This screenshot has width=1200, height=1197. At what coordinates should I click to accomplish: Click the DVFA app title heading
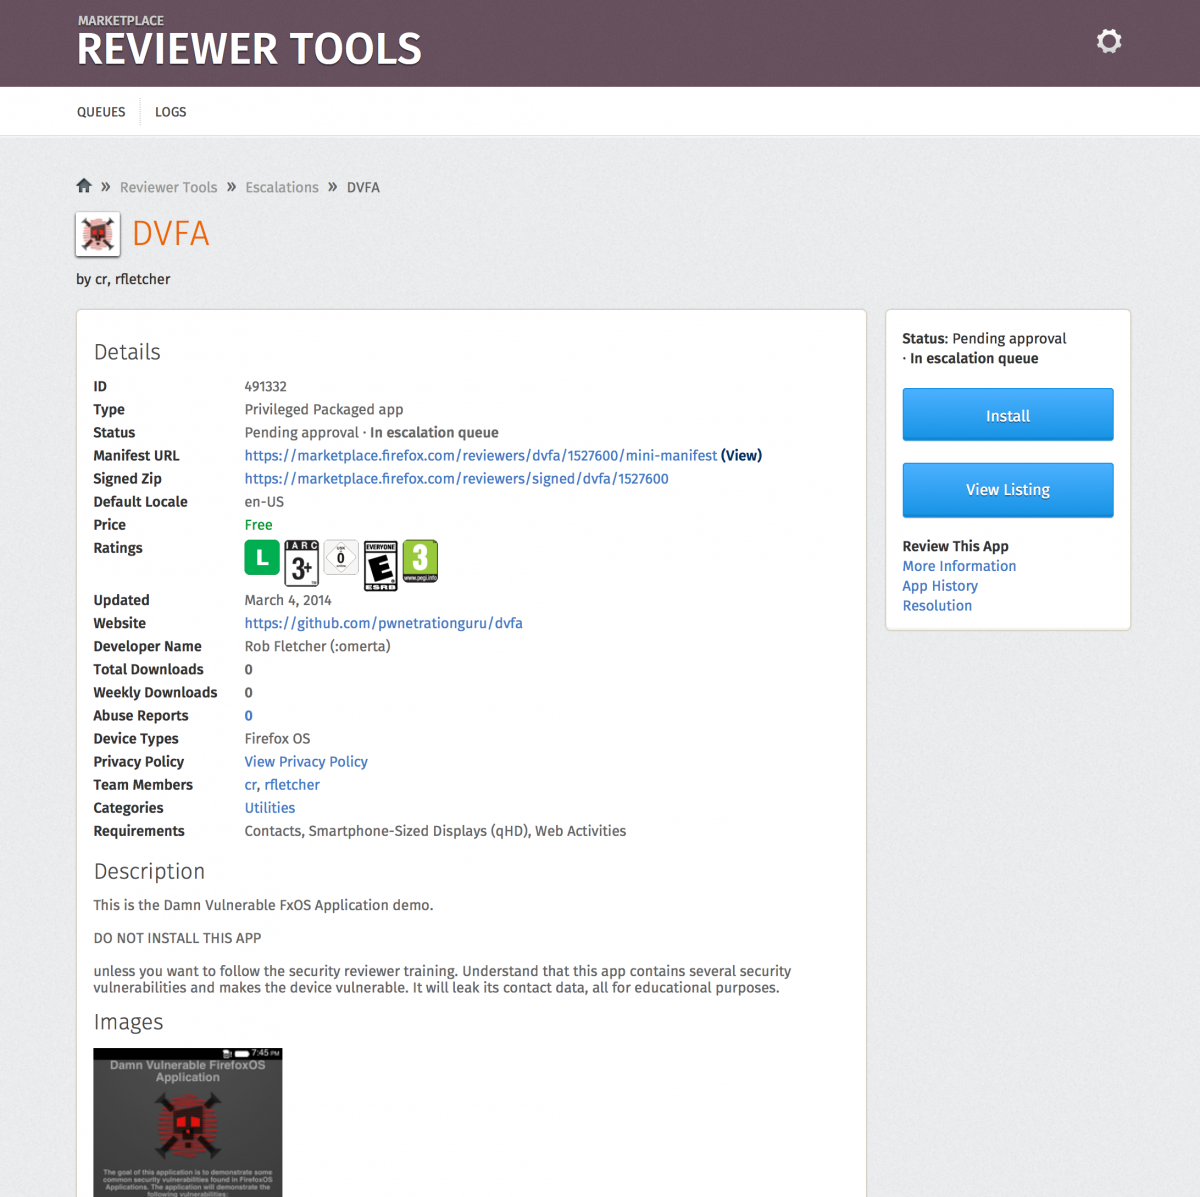coord(171,234)
